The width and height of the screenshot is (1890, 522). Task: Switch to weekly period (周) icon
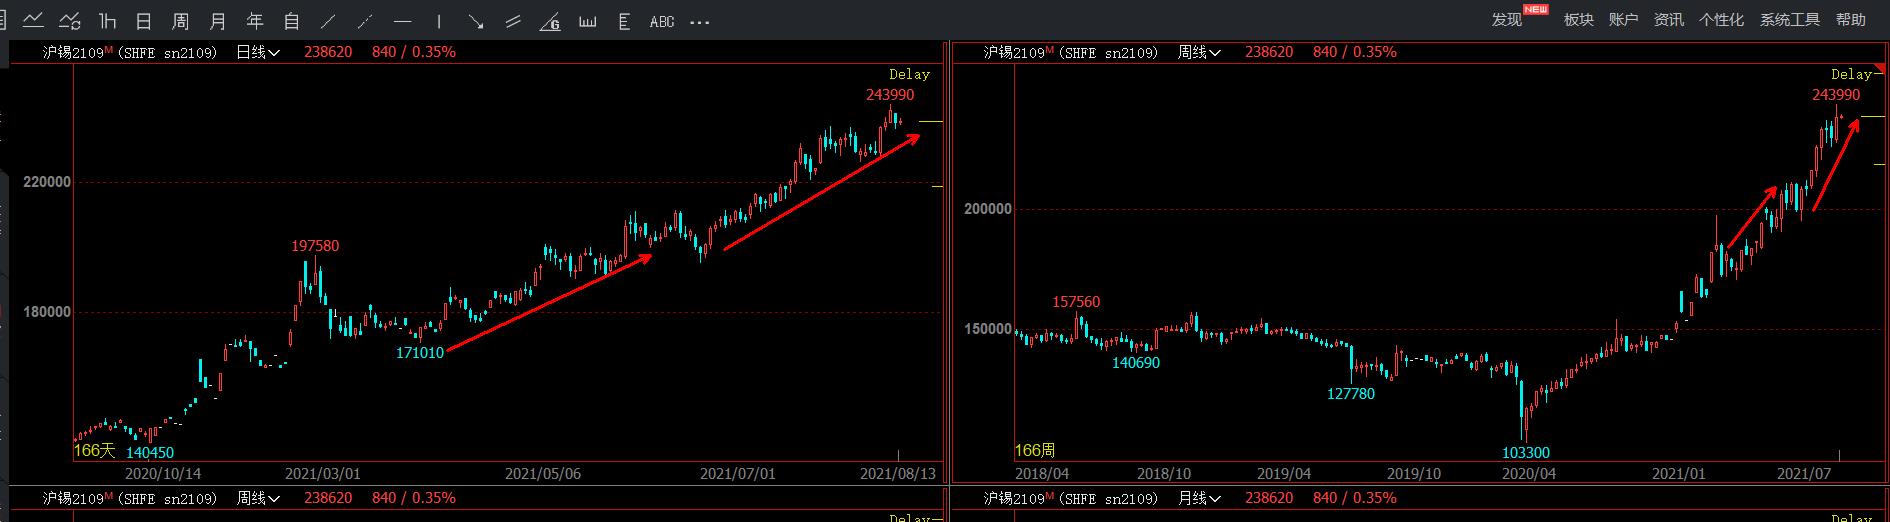click(x=181, y=20)
